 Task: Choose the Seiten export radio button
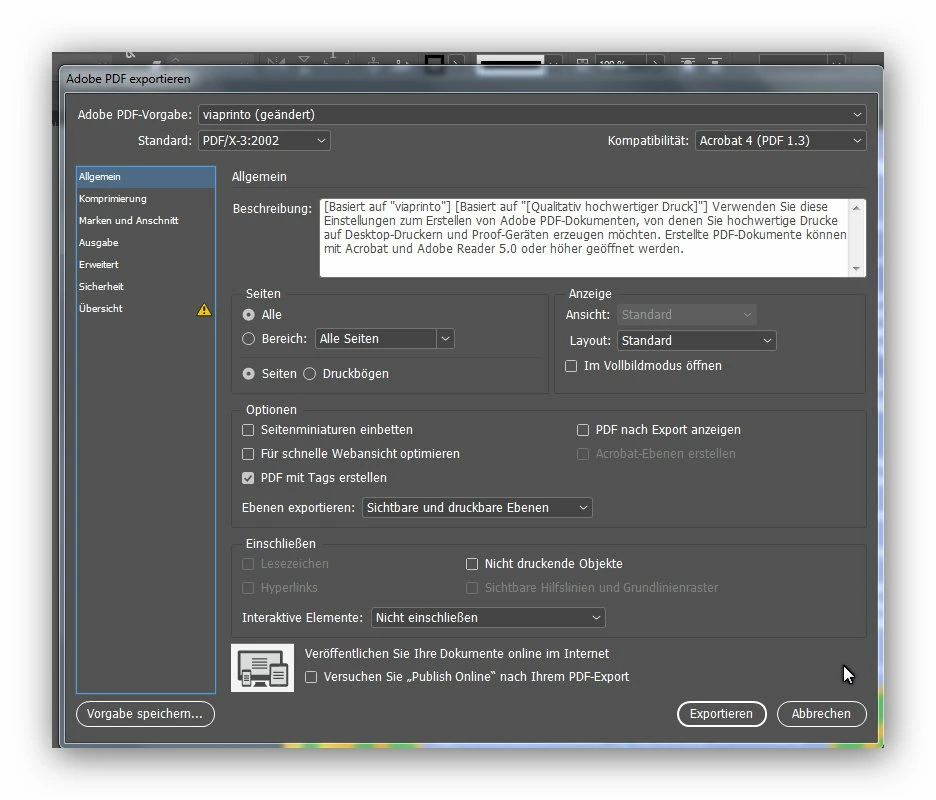coord(248,374)
